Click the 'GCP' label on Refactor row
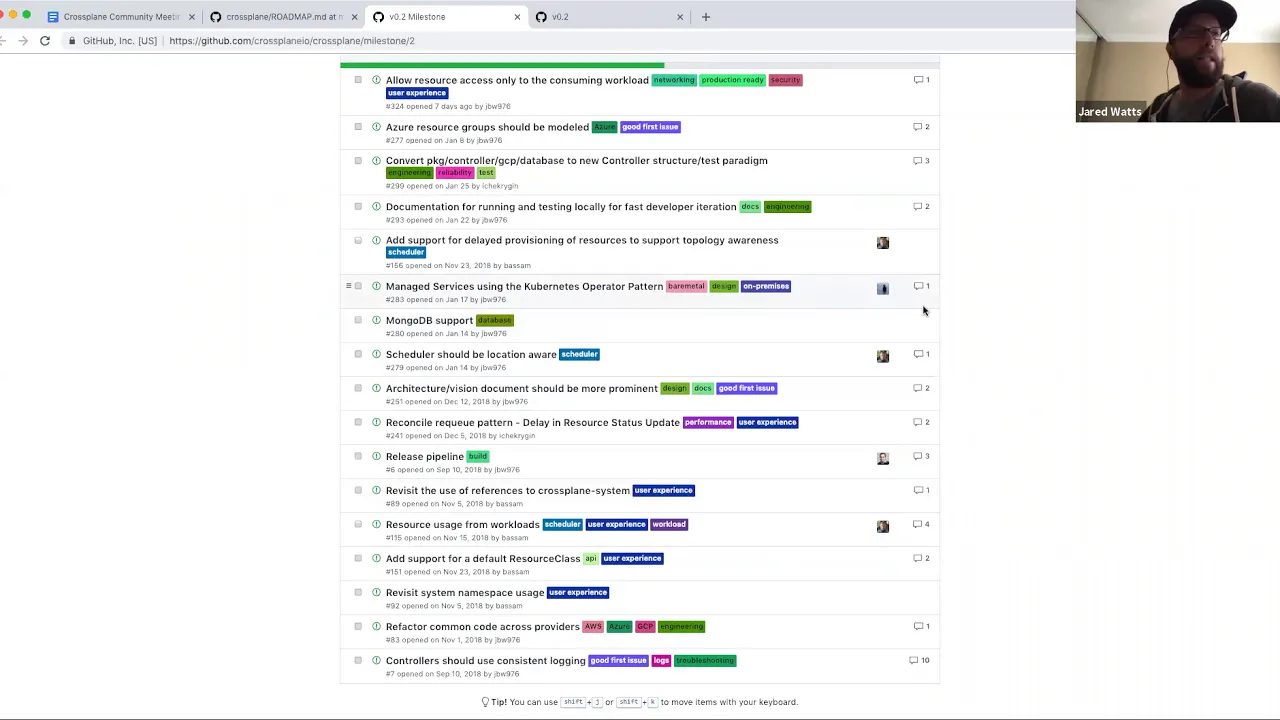 tap(645, 626)
